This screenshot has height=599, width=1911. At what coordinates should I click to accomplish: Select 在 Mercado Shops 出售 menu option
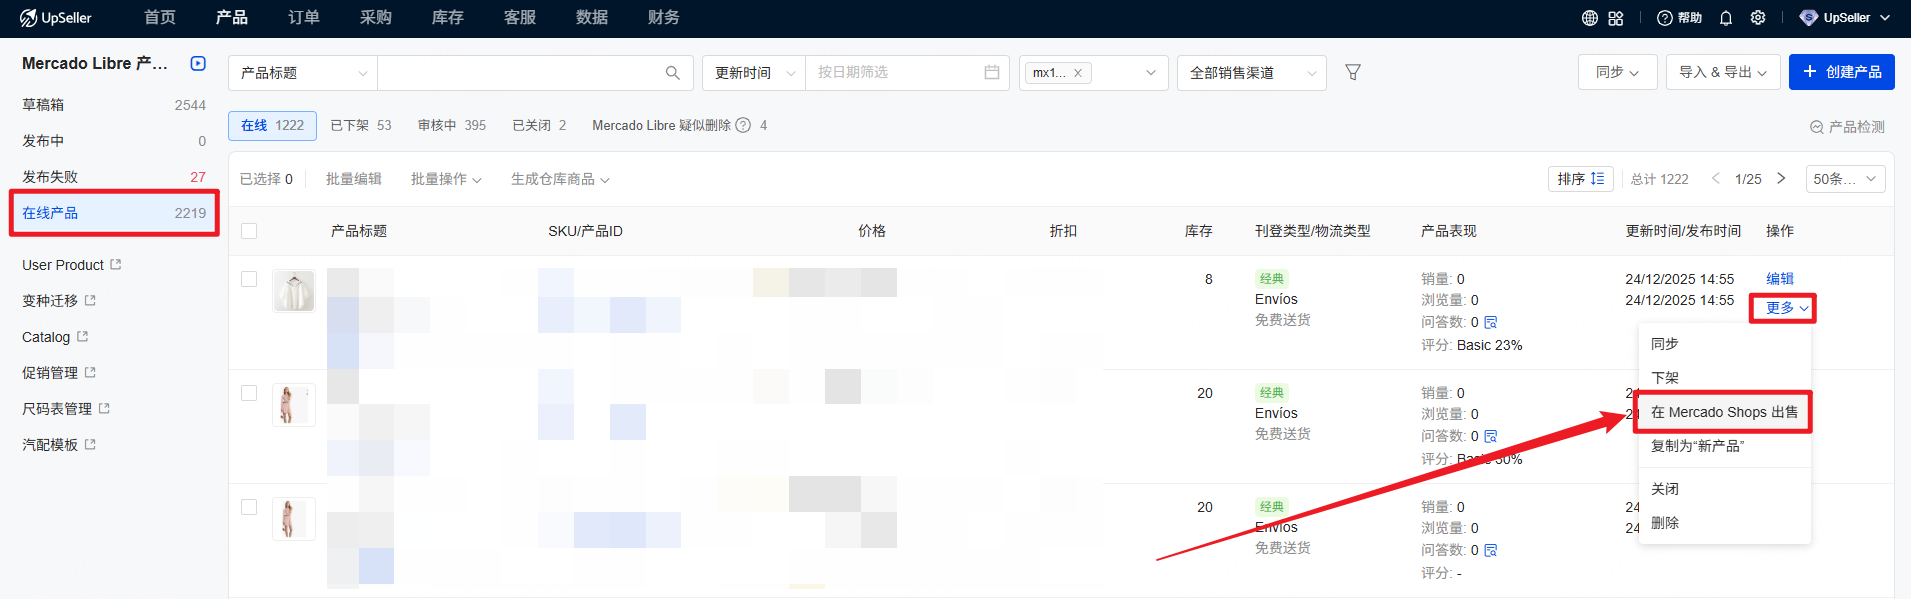(1723, 412)
